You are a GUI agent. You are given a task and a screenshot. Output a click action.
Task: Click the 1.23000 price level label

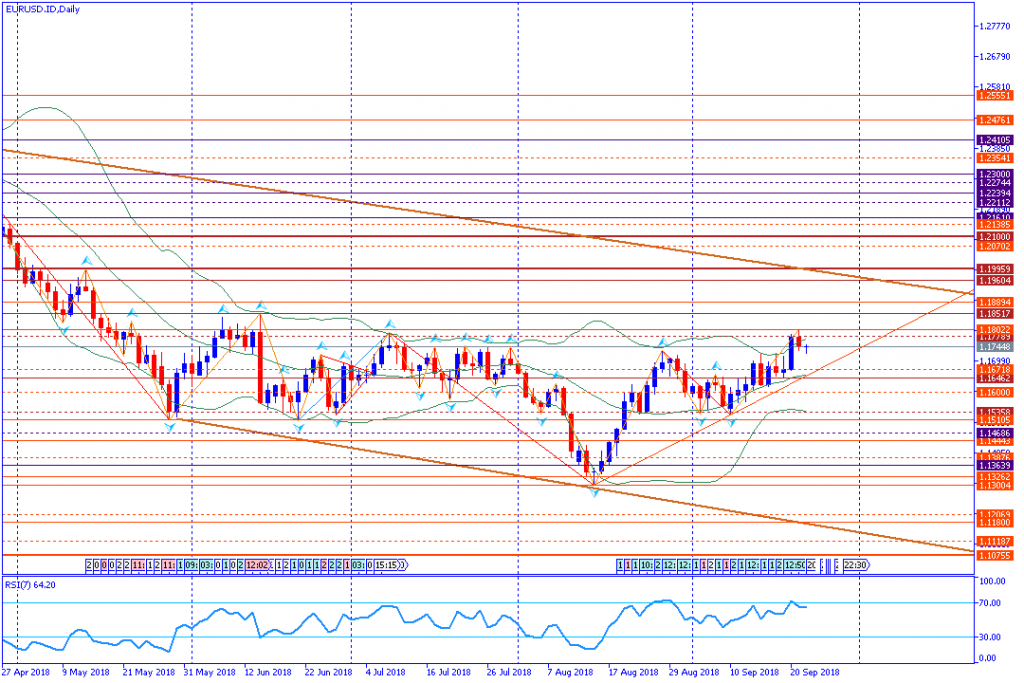pos(995,174)
